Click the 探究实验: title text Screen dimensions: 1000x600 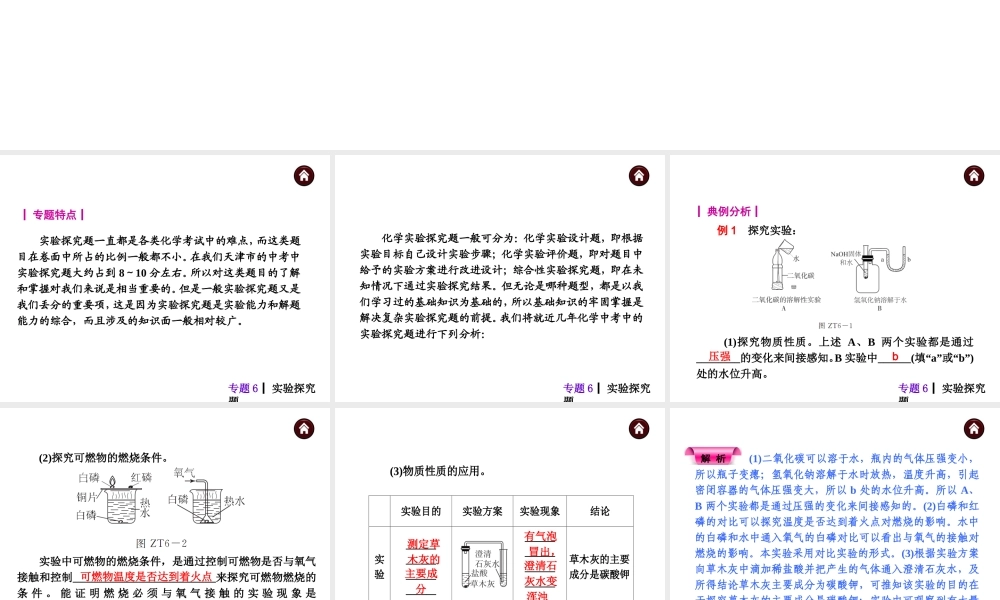[x=772, y=230]
